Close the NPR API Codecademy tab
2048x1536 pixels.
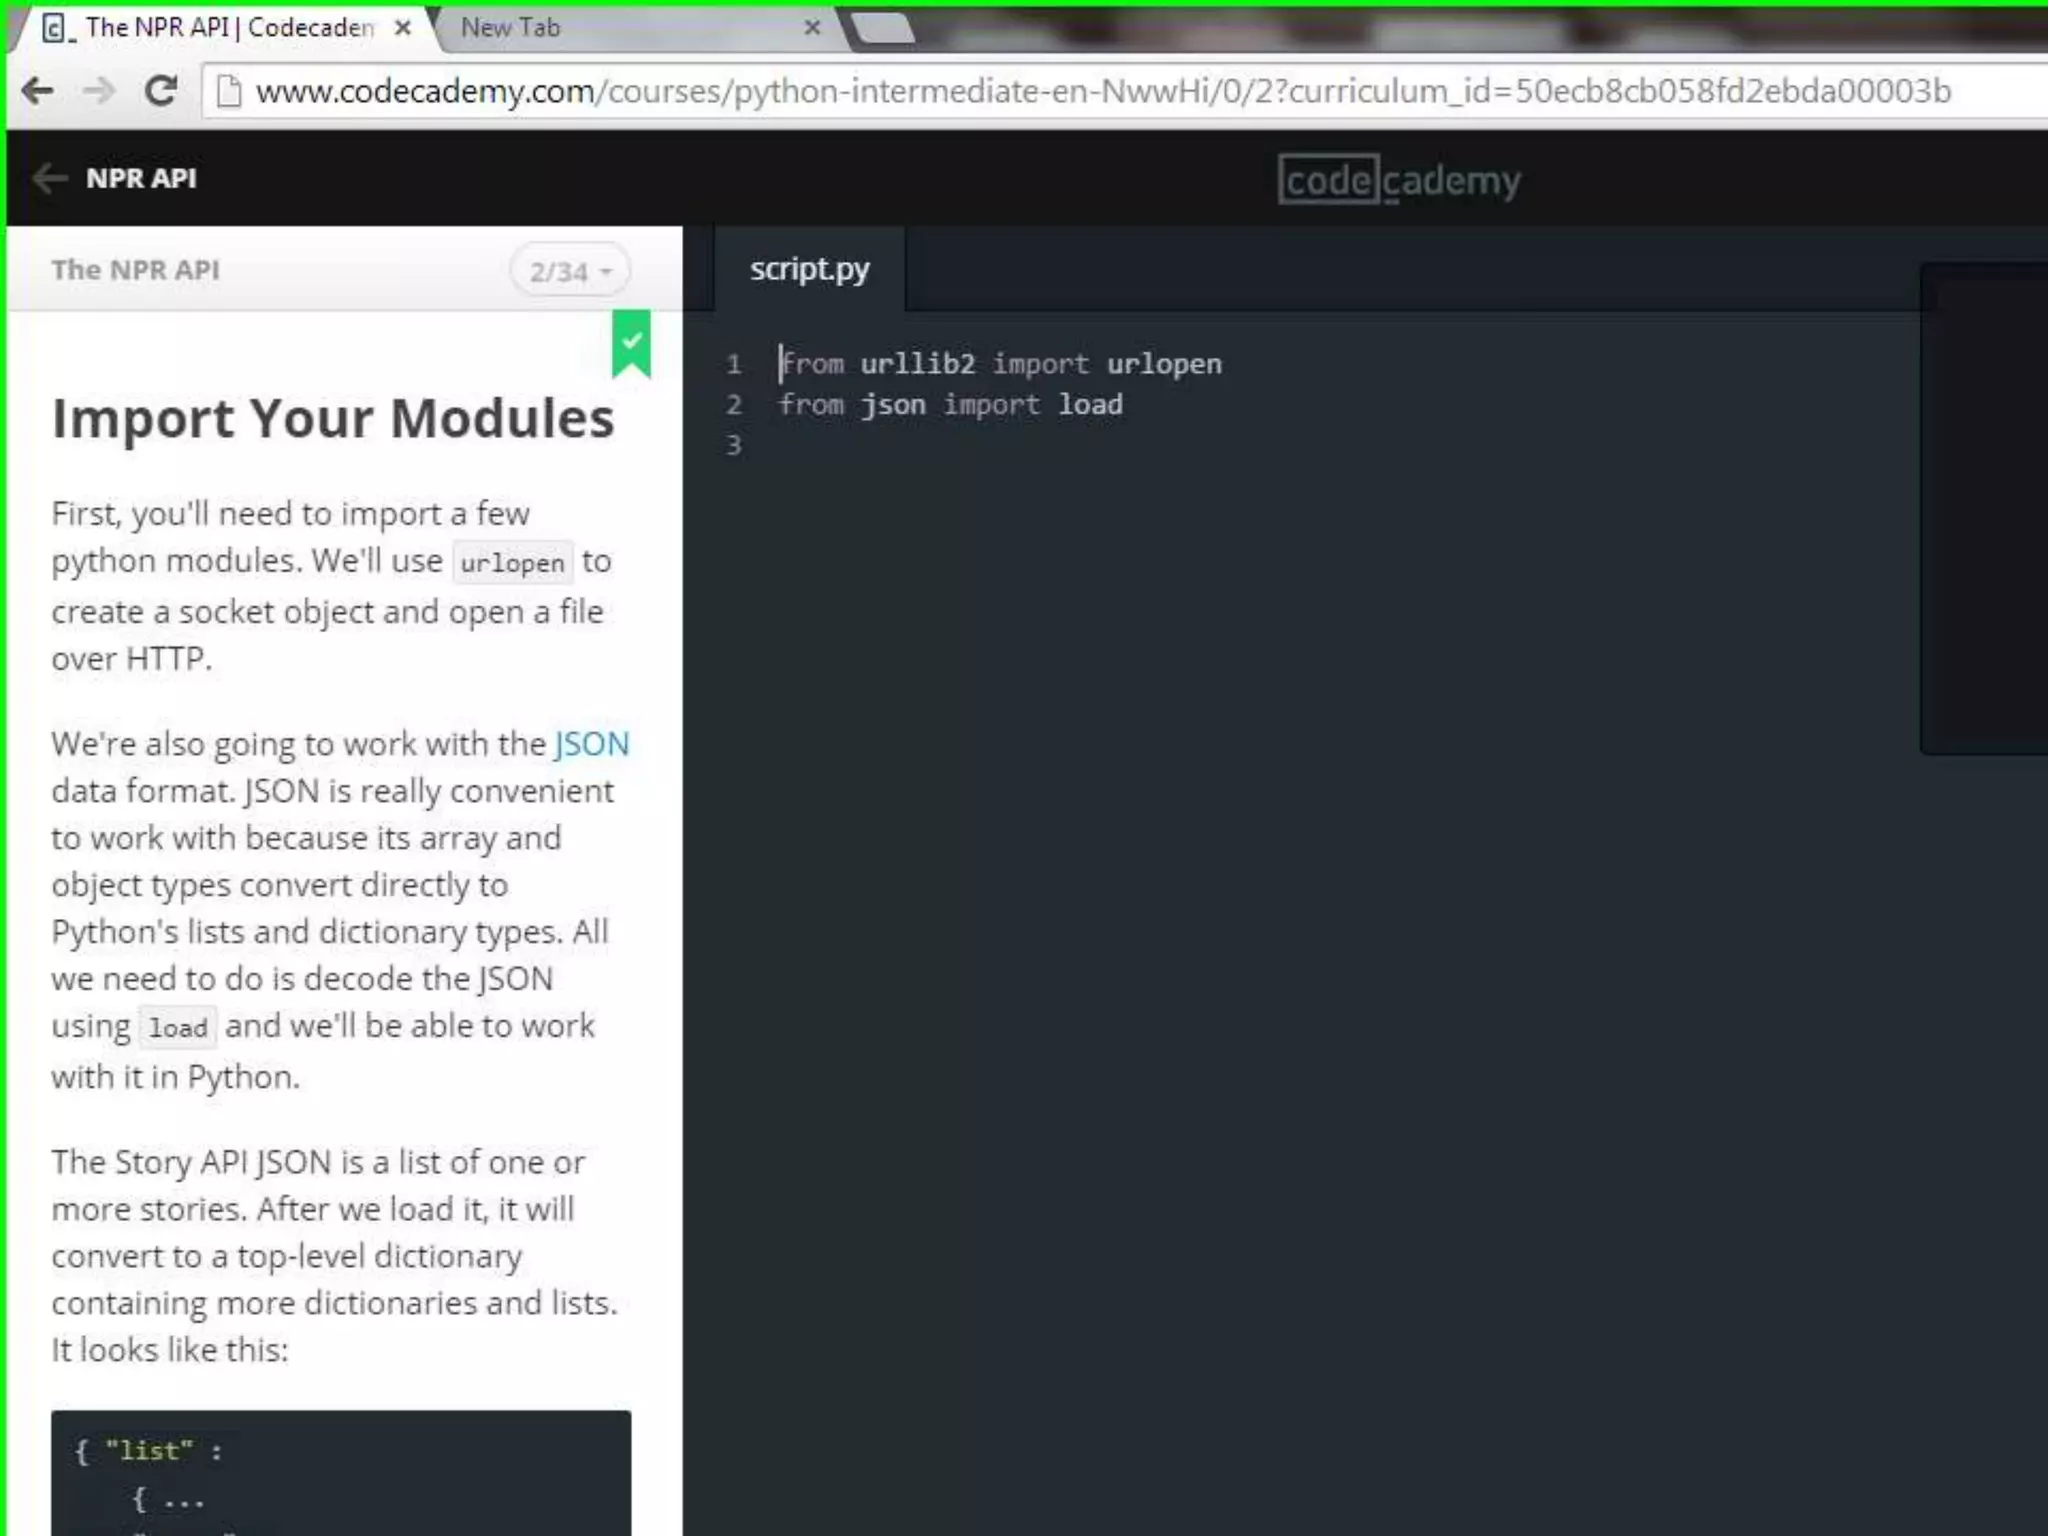403,28
